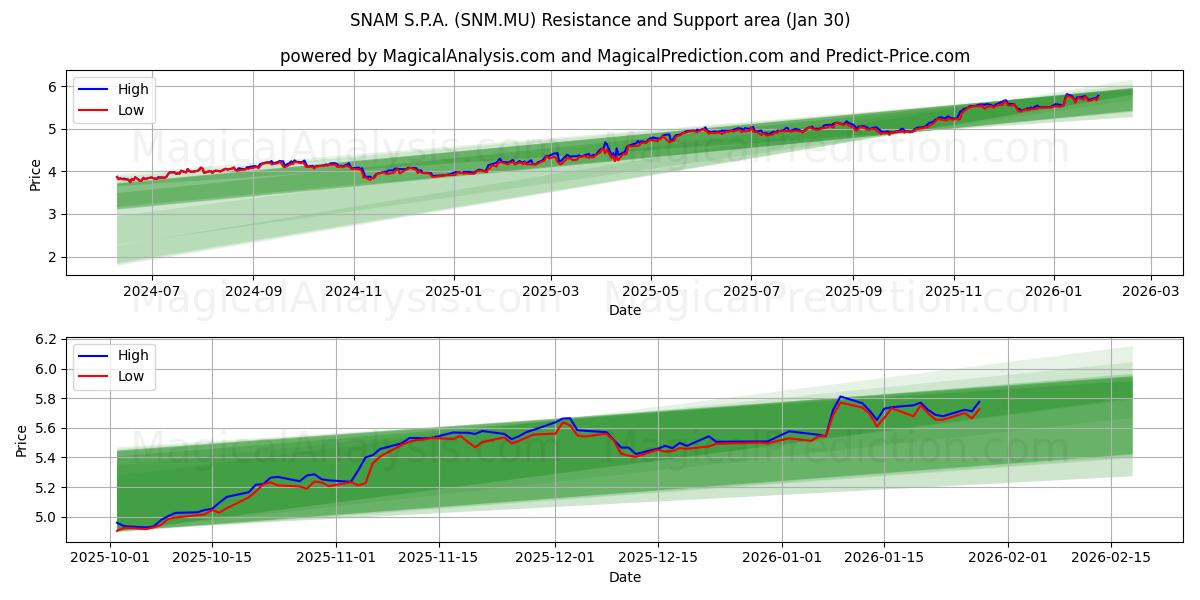The height and width of the screenshot is (600, 1200).
Task: Click the '2026-01-15' tick label in the bottom chart
Action: (x=886, y=557)
